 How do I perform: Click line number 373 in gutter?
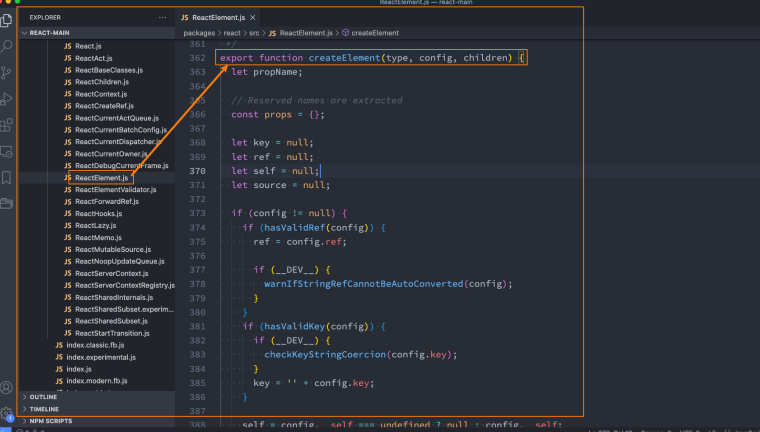point(197,213)
